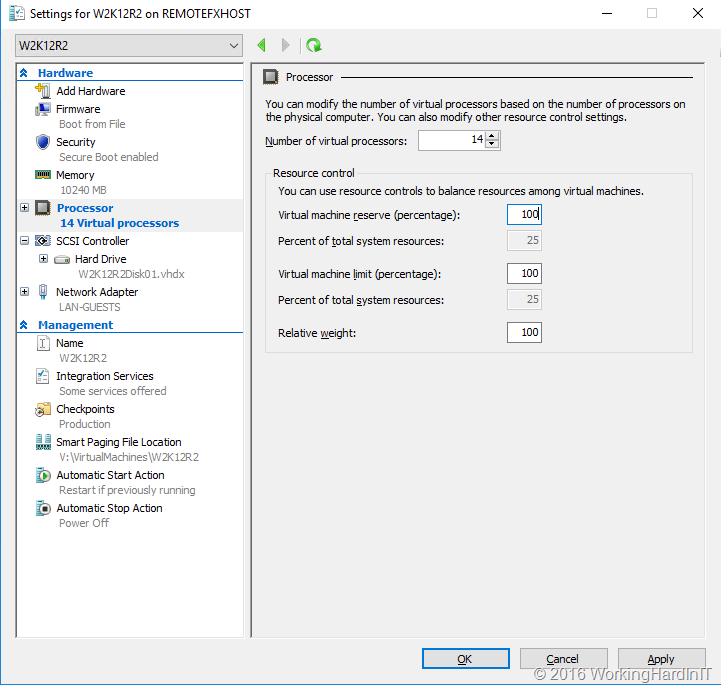
Task: Click 'Restart if previously running' text
Action: point(127,490)
